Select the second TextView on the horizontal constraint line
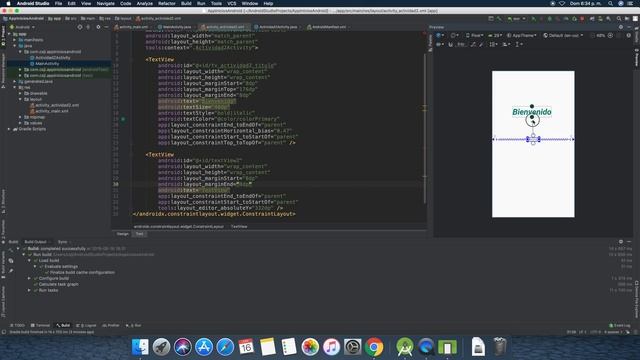Image resolution: width=640 pixels, height=360 pixels. click(x=533, y=139)
